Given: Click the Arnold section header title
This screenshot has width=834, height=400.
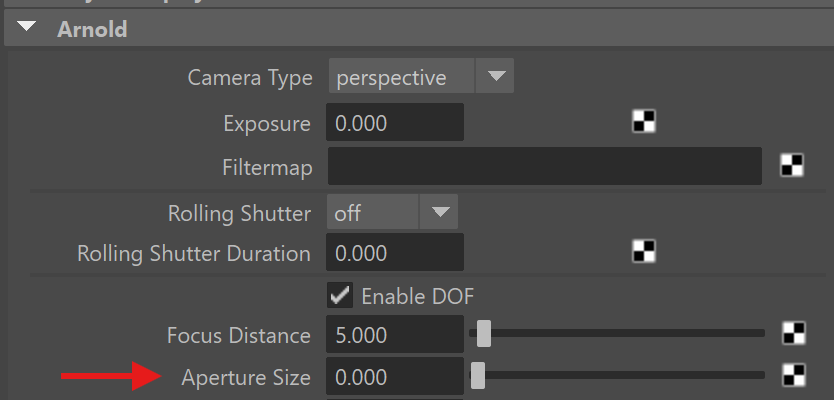Looking at the screenshot, I should point(91,29).
